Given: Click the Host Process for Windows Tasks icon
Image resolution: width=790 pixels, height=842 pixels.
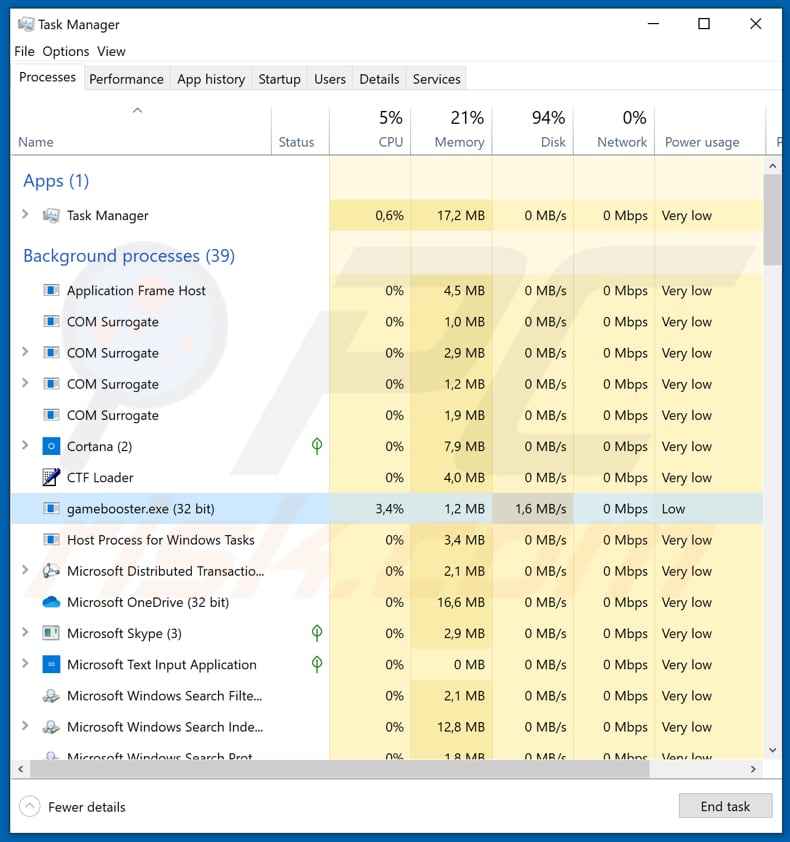Looking at the screenshot, I should [x=51, y=540].
